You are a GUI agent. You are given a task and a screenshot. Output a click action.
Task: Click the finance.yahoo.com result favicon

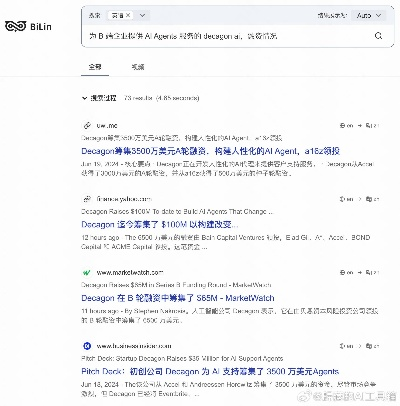click(87, 199)
